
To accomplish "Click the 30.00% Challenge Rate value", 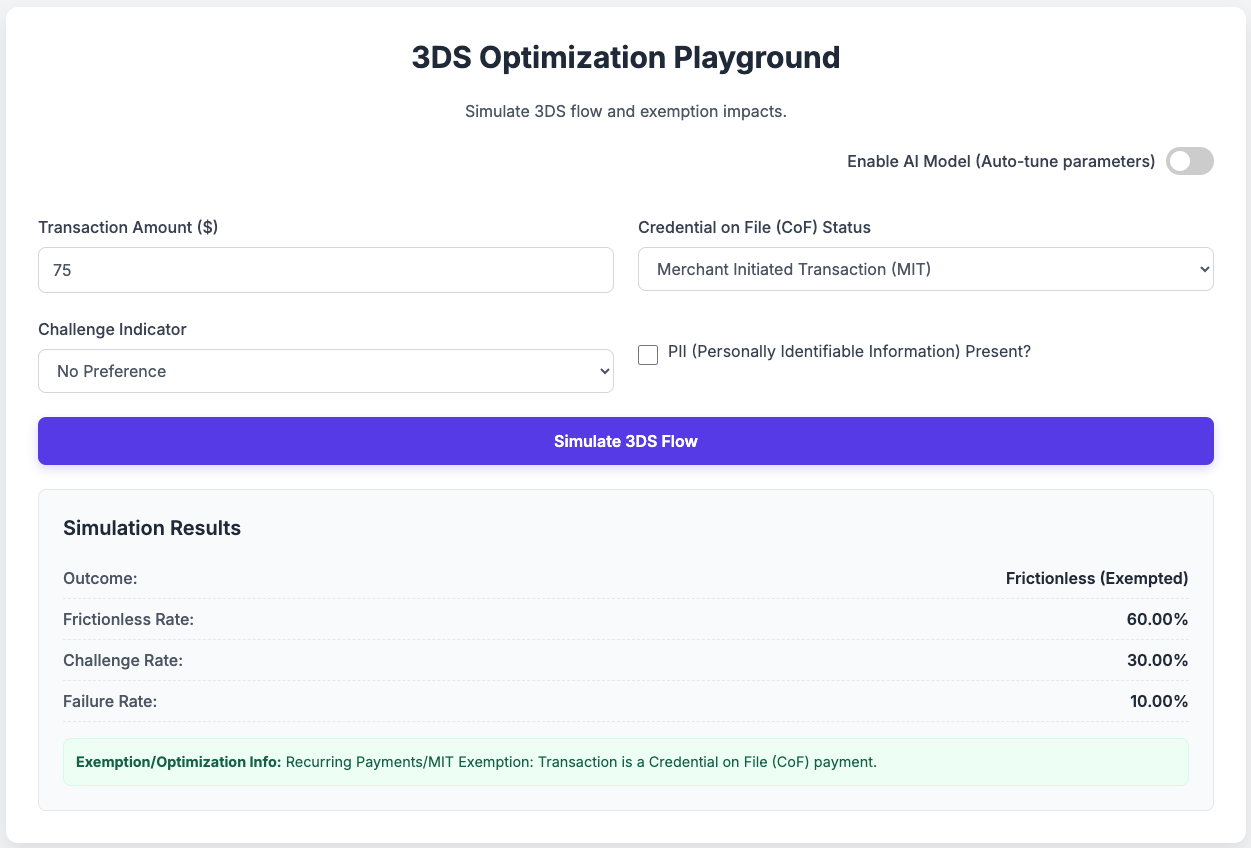I will (1157, 660).
